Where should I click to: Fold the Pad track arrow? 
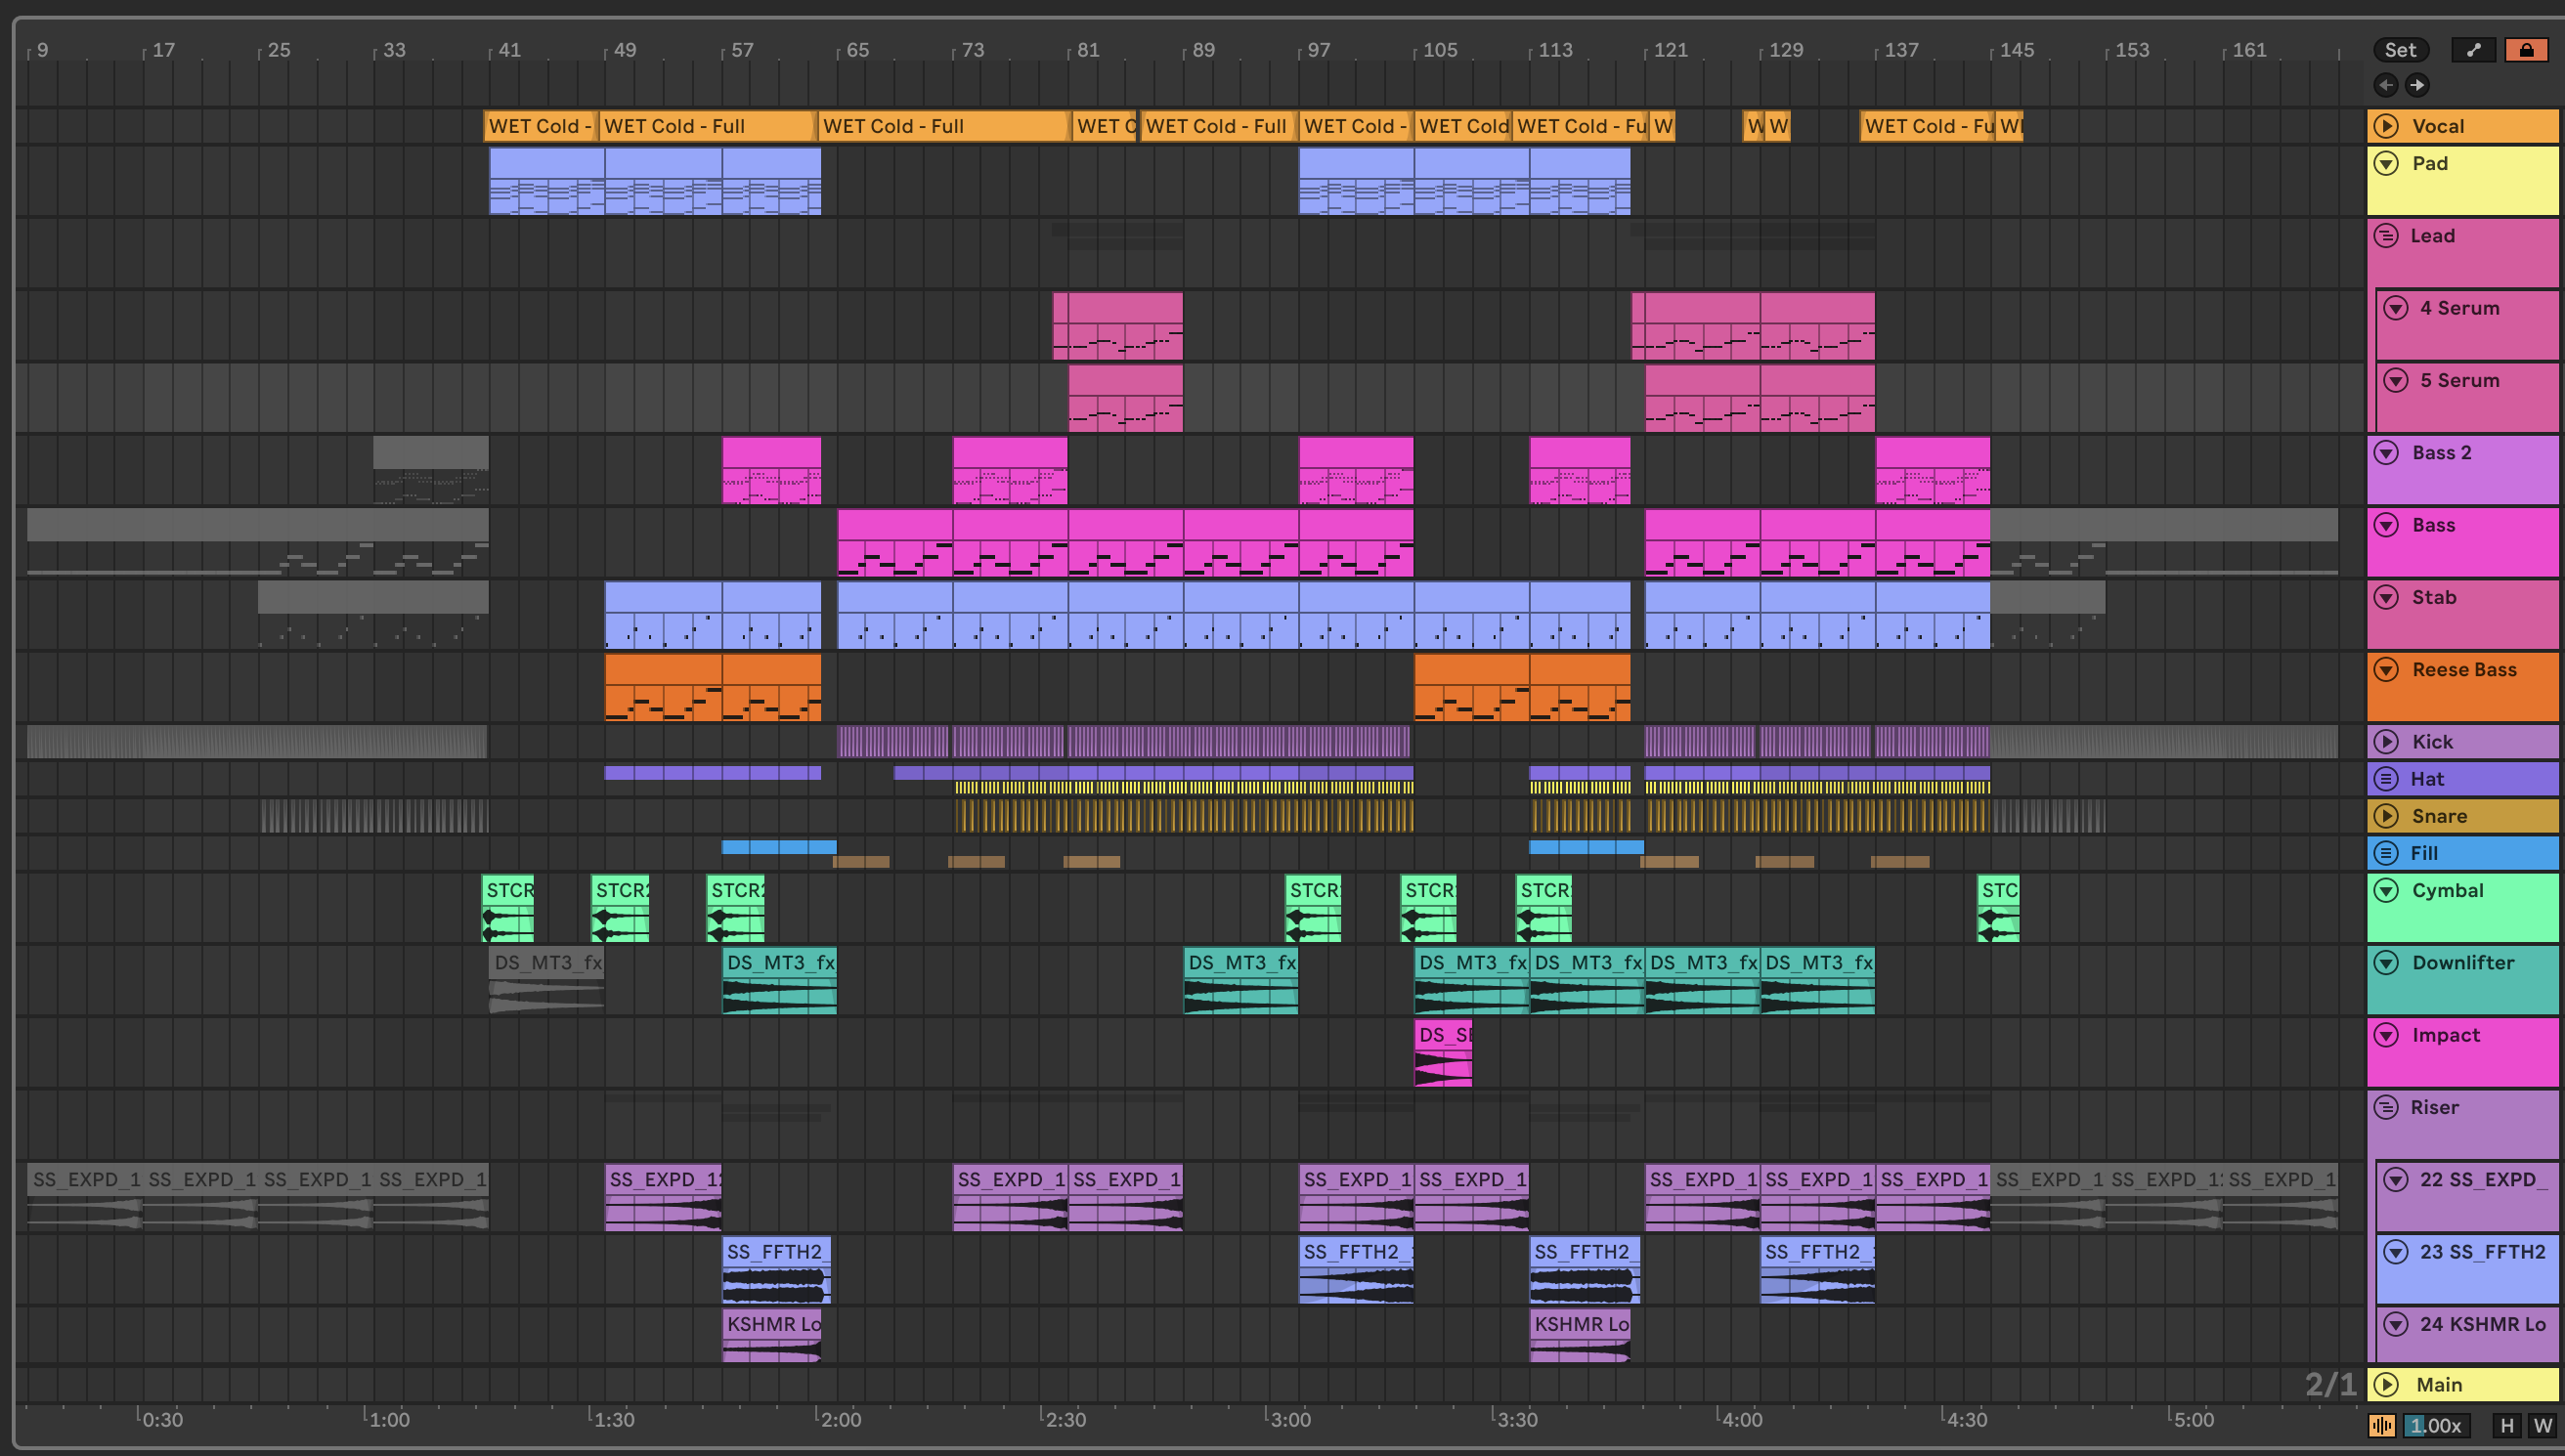(2387, 164)
